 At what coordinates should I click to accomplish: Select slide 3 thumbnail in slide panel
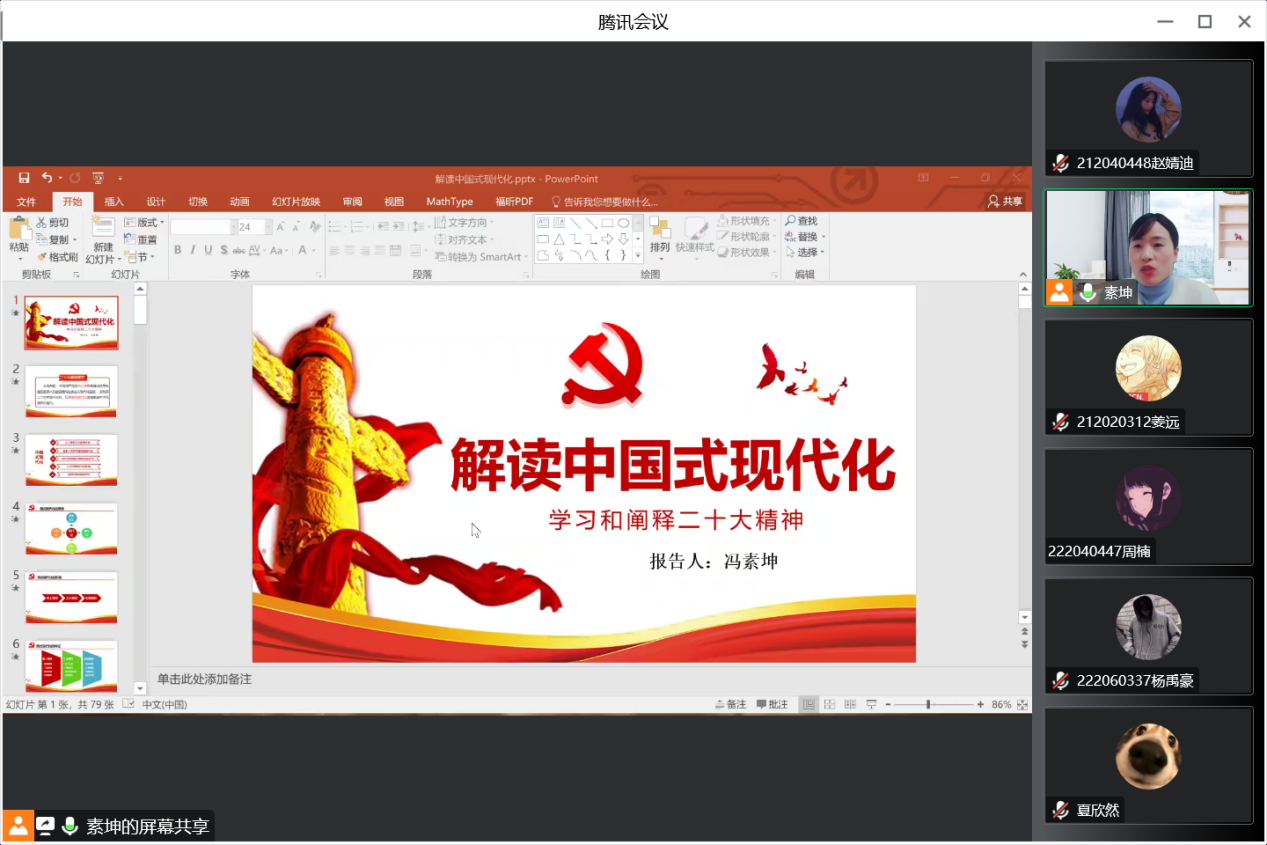coord(71,459)
